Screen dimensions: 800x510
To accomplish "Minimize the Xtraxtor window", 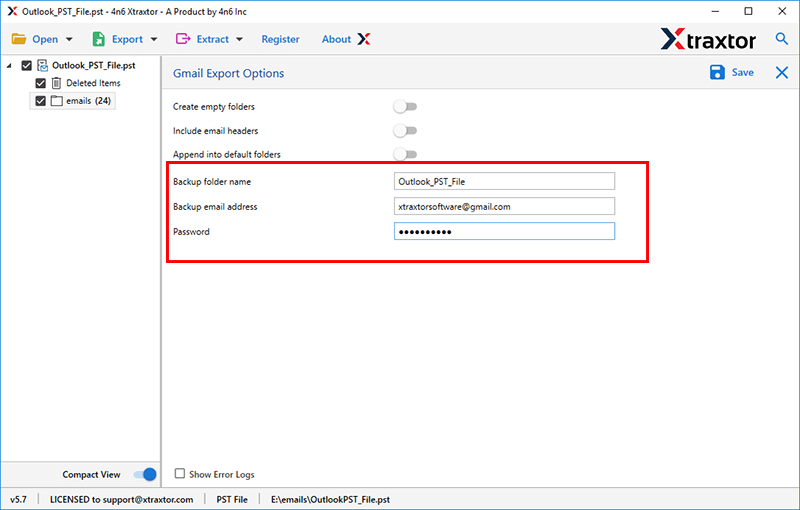I will pos(715,11).
